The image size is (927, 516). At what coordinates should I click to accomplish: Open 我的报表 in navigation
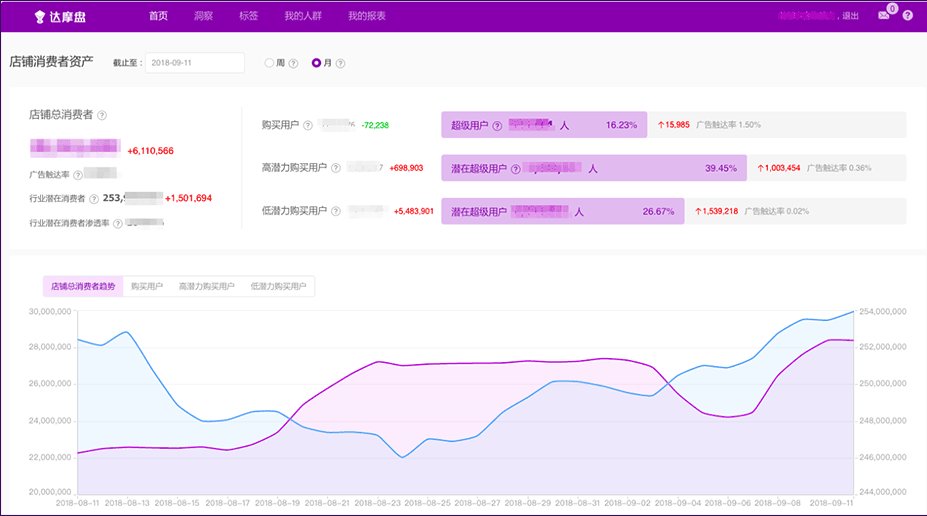click(367, 16)
